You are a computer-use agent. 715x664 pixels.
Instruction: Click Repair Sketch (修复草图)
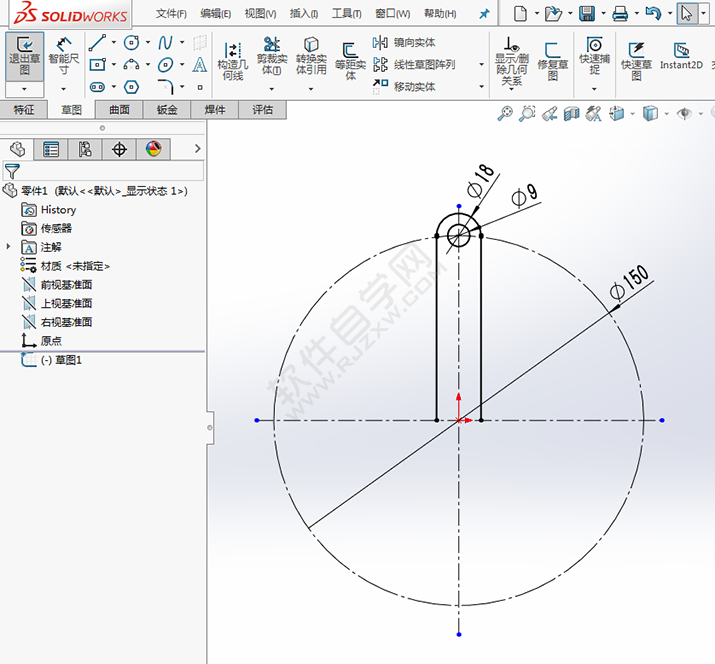point(552,62)
